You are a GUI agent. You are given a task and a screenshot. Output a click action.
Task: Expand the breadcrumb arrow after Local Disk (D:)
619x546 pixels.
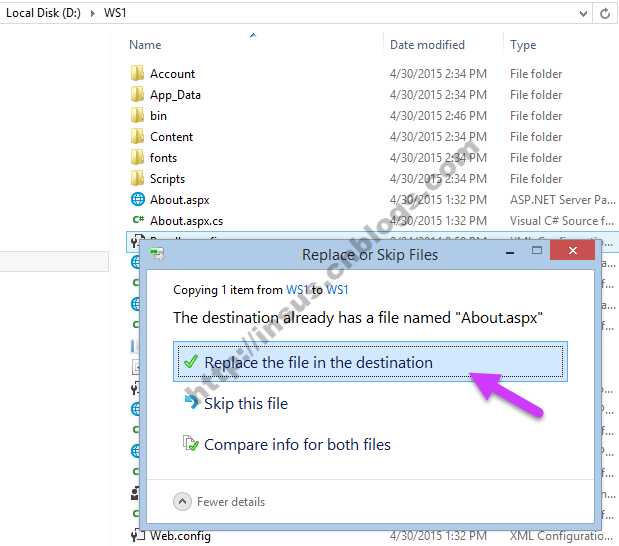[x=92, y=13]
